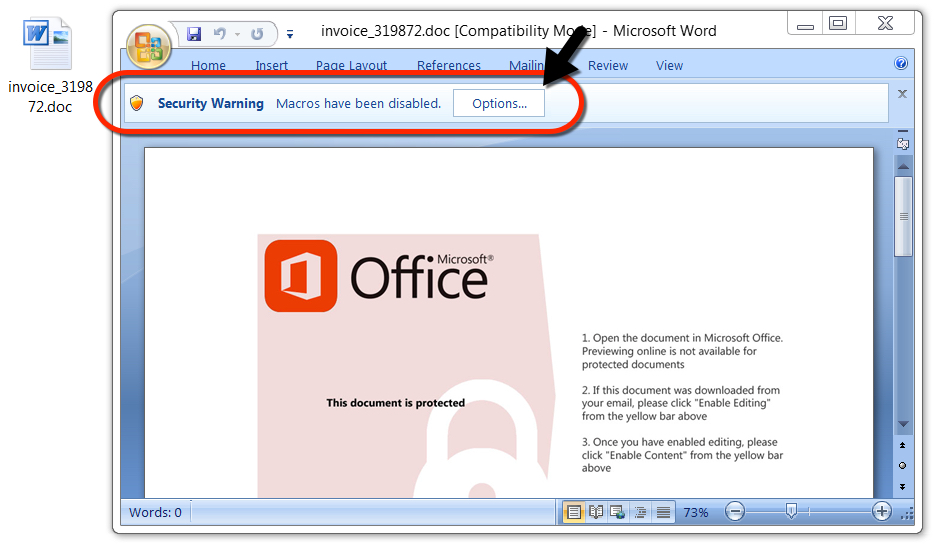Switch to Draft view
934x545 pixels.
pos(663,512)
